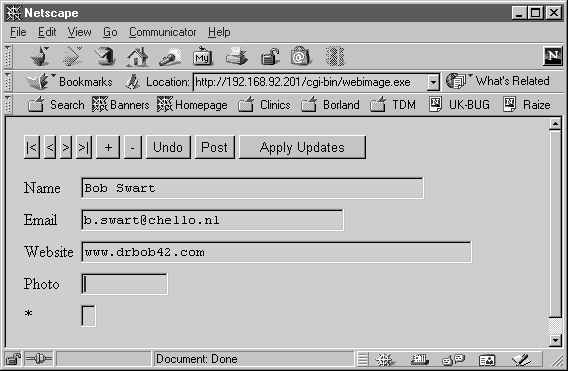The width and height of the screenshot is (568, 371).
Task: Open the TDM bookmark folder
Action: pyautogui.click(x=393, y=105)
